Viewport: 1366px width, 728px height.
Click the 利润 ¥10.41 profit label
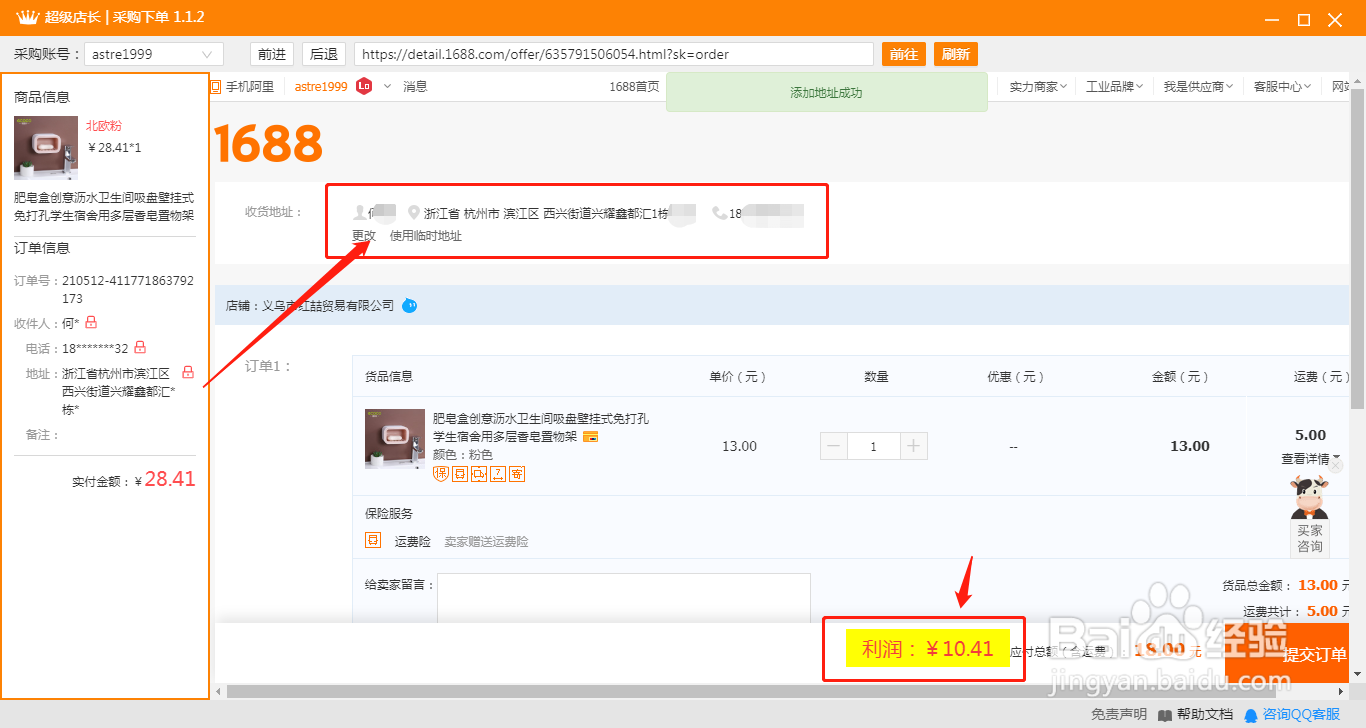coord(928,649)
